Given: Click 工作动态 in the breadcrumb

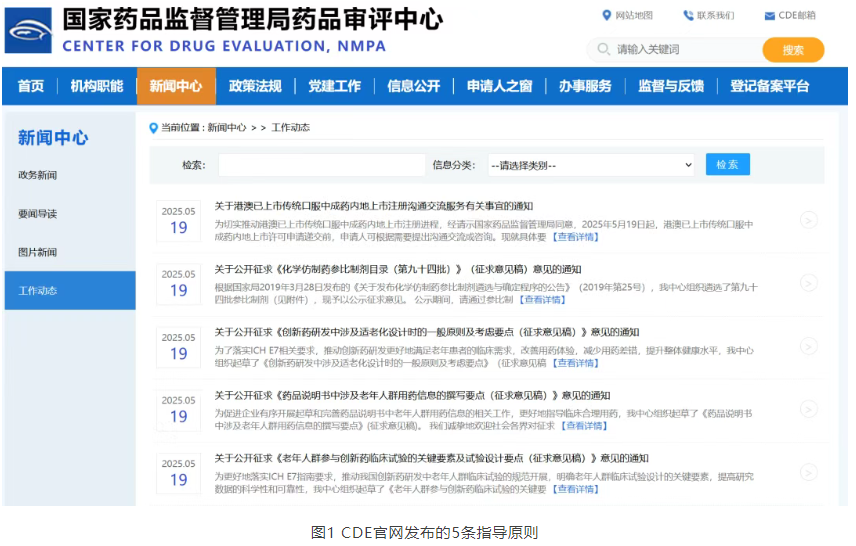Looking at the screenshot, I should pos(290,128).
